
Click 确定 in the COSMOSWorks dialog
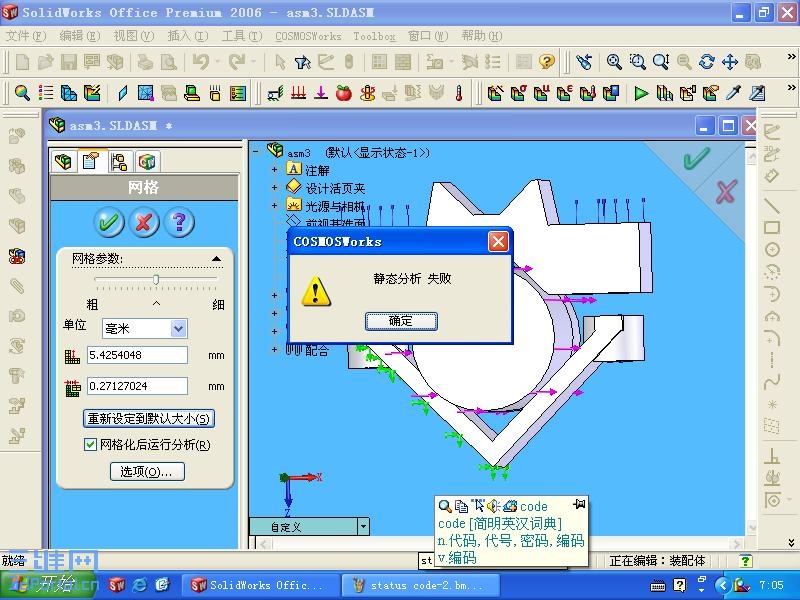coord(401,321)
